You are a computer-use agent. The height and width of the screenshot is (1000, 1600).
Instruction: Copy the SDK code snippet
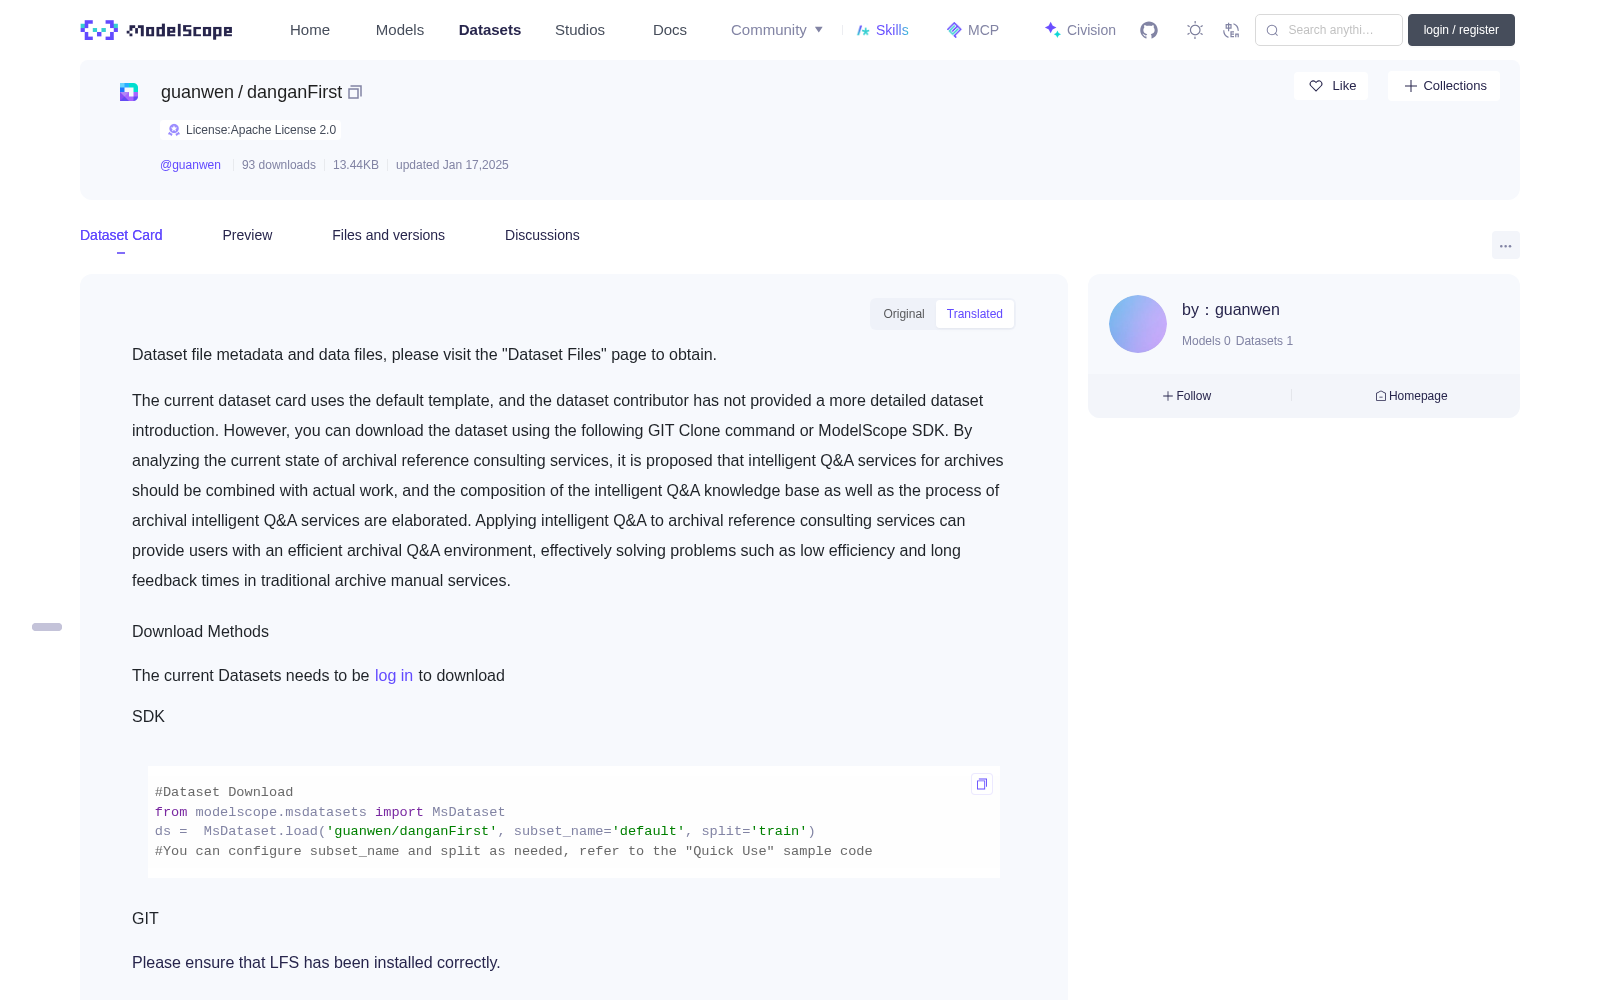point(982,784)
